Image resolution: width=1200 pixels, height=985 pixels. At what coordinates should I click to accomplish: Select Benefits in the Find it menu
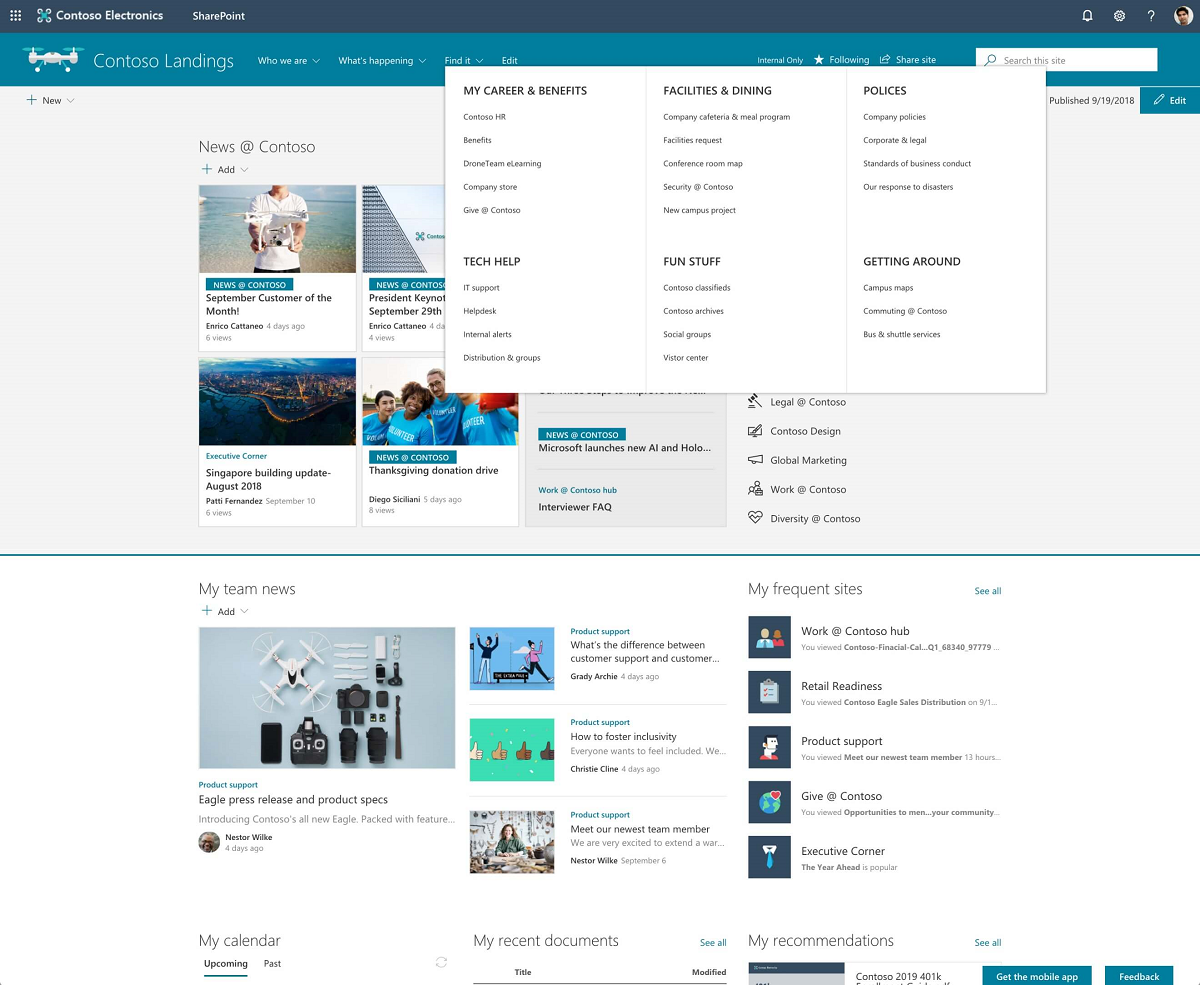pos(477,140)
